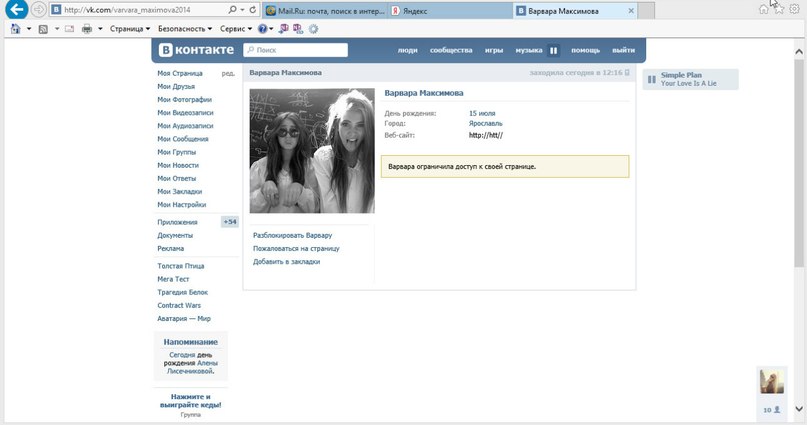Viewport: 807px width, 425px height.
Task: Click выйти to log out
Action: pos(623,50)
